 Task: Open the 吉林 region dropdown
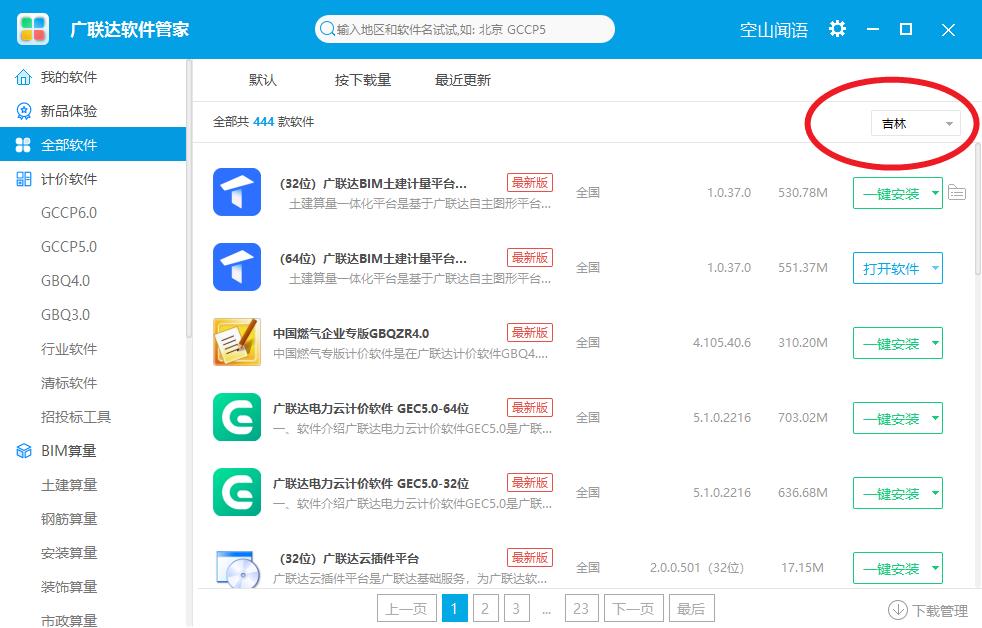point(915,123)
